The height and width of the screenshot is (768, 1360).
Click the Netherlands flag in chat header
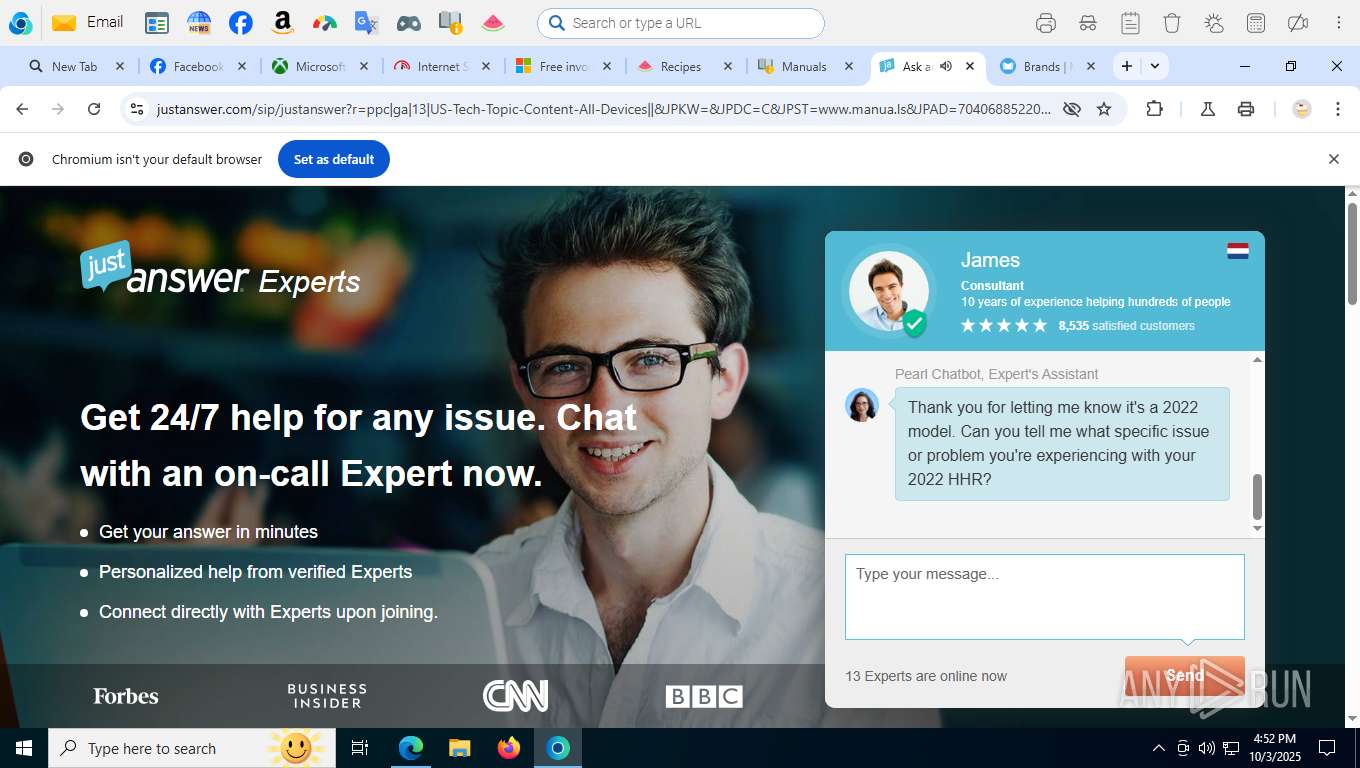(1238, 251)
